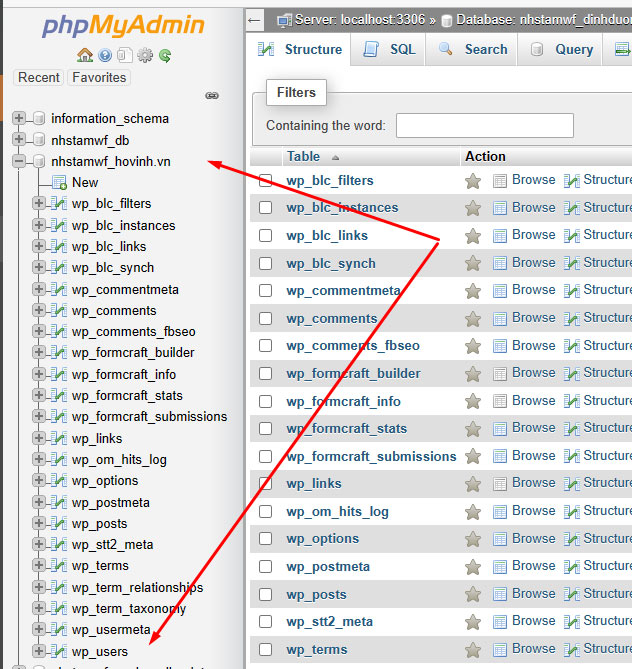Check the wp_formcraft_stats table checkbox

(265, 428)
